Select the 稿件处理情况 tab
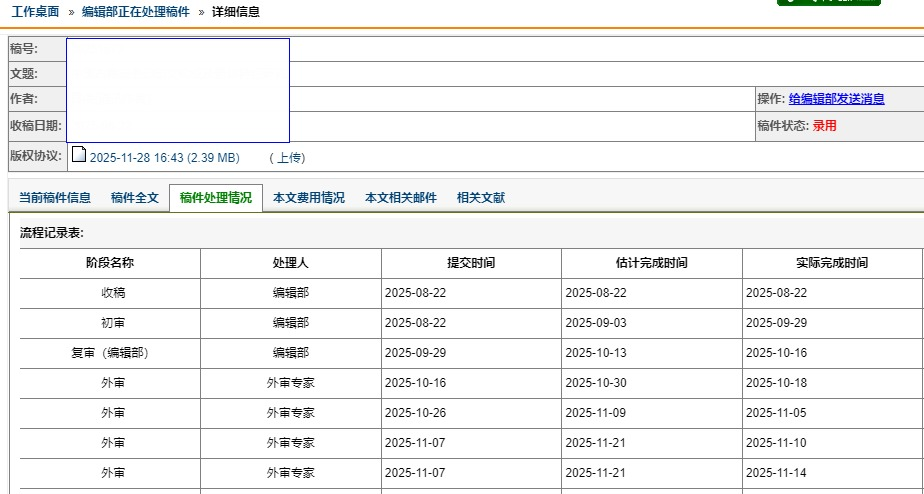This screenshot has height=494, width=924. tap(215, 198)
